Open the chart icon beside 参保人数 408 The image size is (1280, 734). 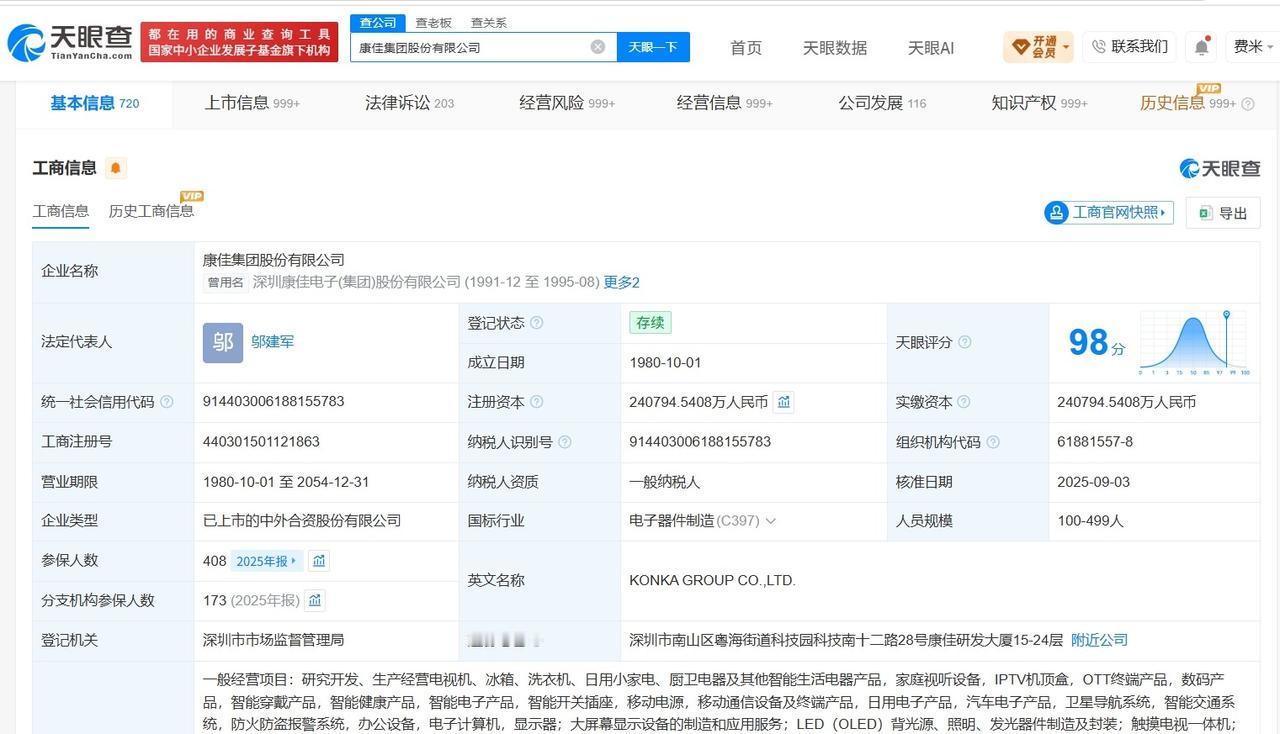319,561
